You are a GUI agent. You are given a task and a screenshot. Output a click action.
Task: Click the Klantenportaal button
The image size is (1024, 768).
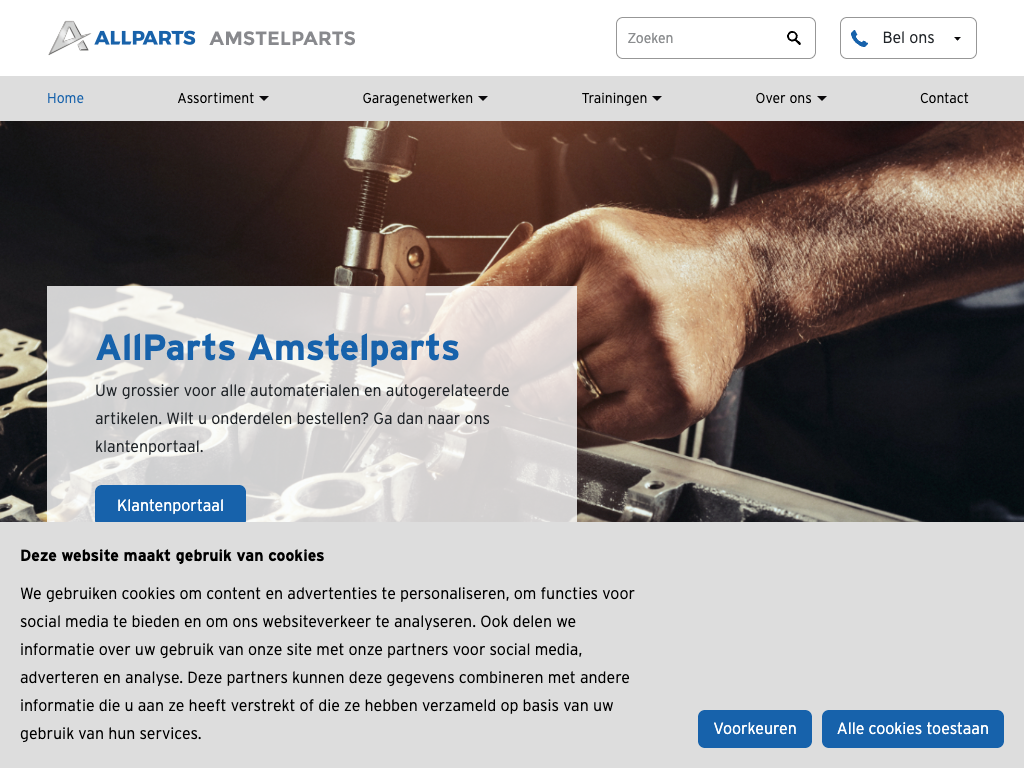point(170,504)
